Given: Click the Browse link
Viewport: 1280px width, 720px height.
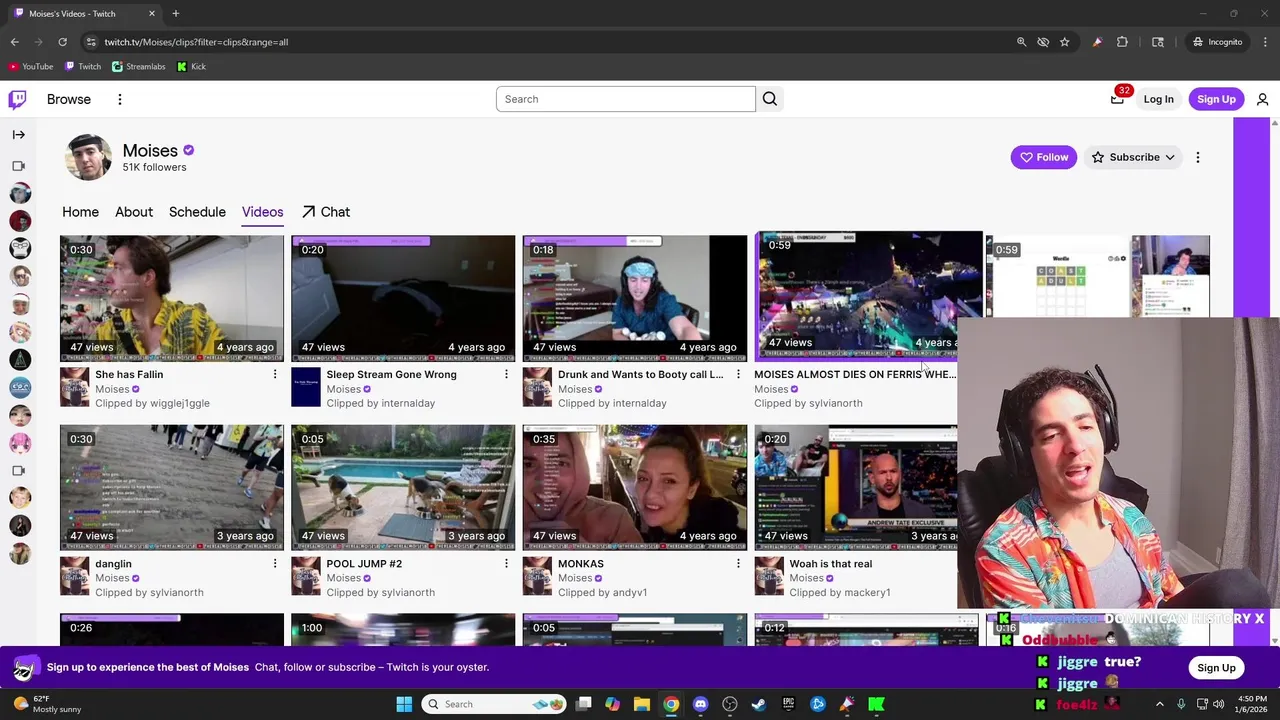Looking at the screenshot, I should (x=69, y=99).
